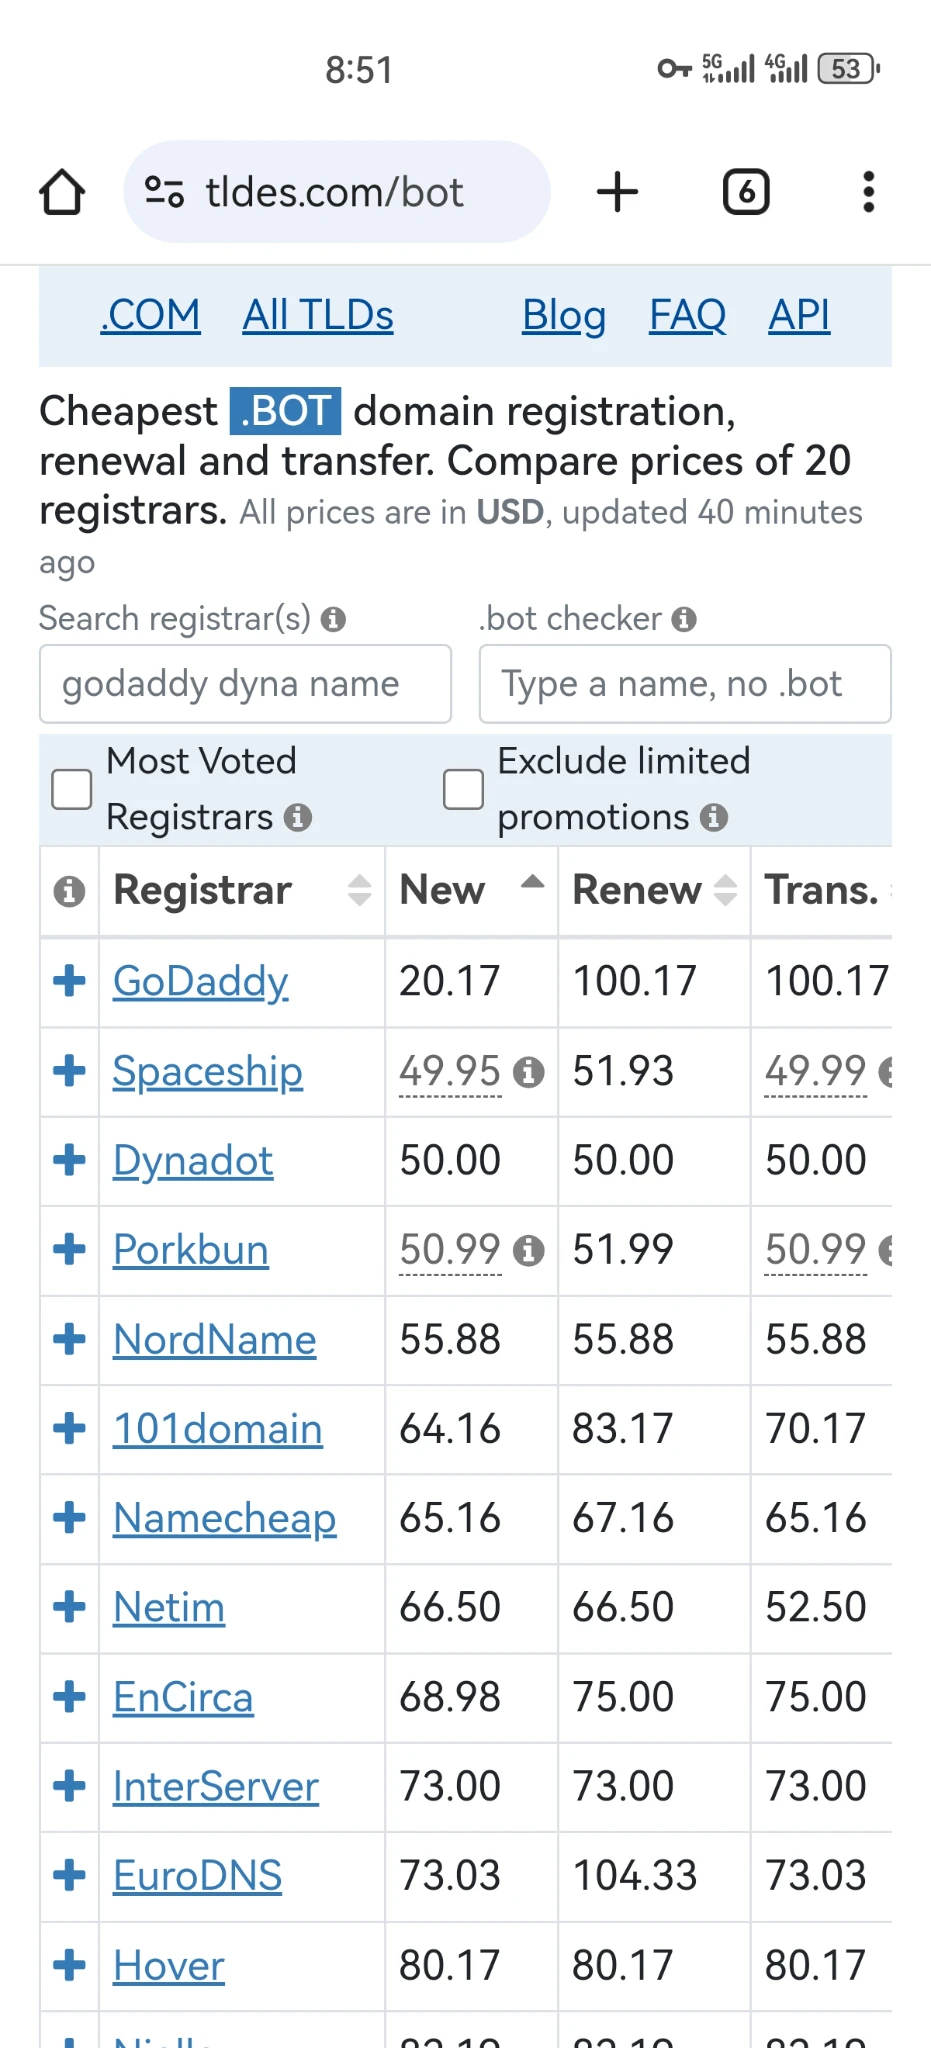Tap info icon beside Spaceship's 49.95 price

(528, 1073)
